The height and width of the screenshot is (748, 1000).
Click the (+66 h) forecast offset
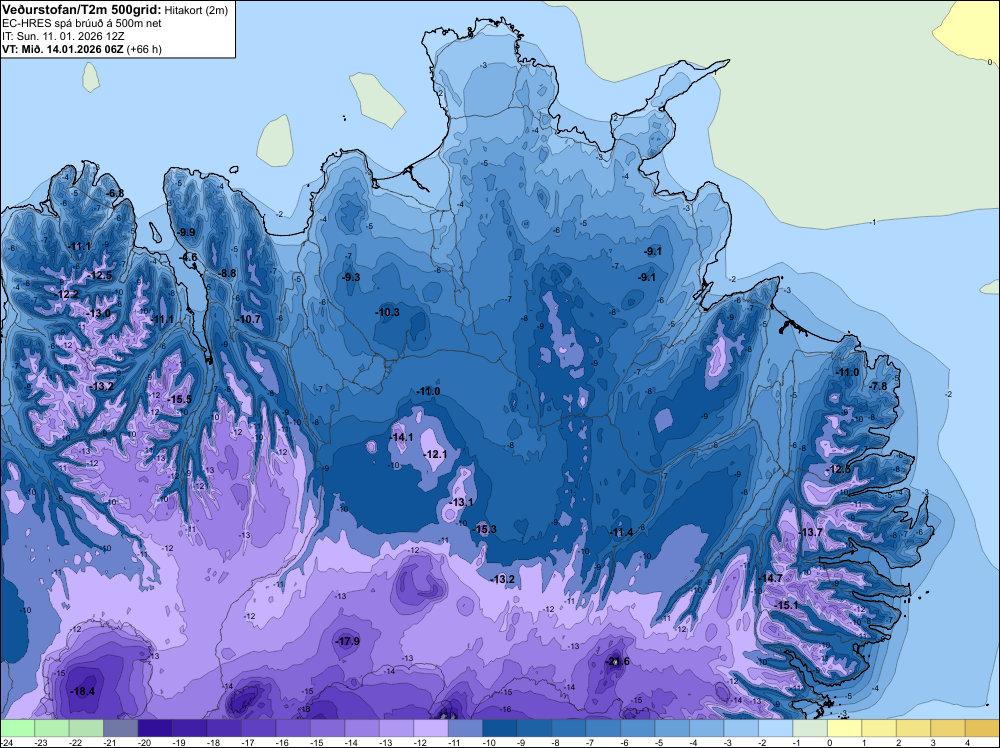tap(143, 49)
